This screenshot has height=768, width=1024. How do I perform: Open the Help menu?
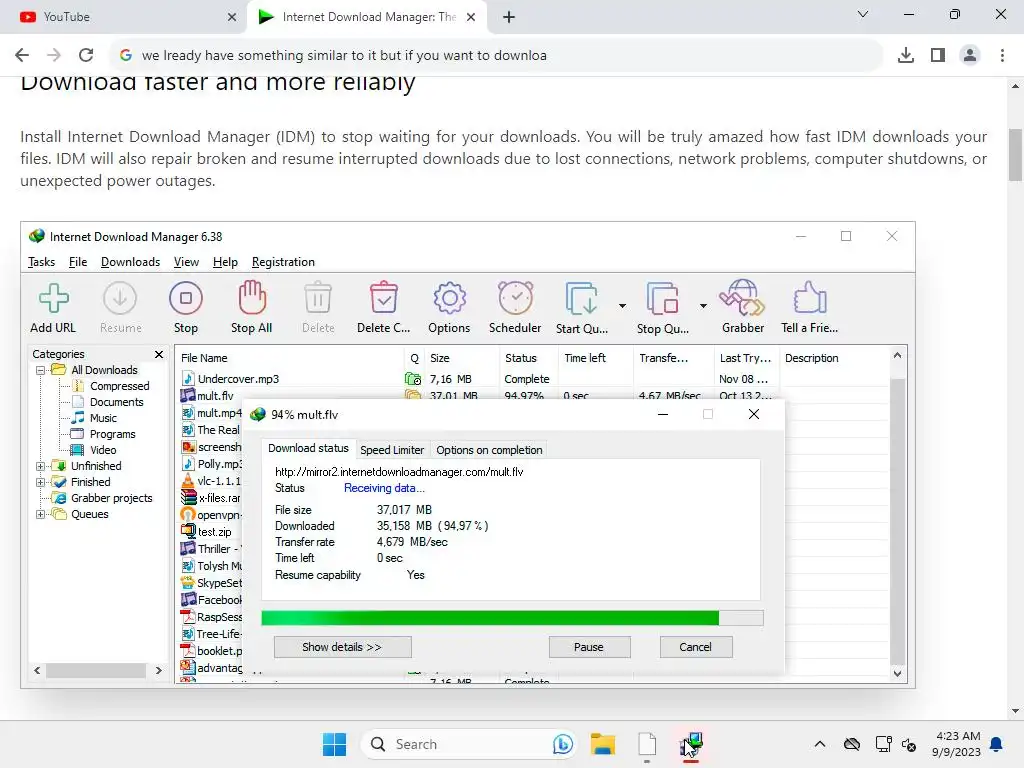(x=225, y=262)
